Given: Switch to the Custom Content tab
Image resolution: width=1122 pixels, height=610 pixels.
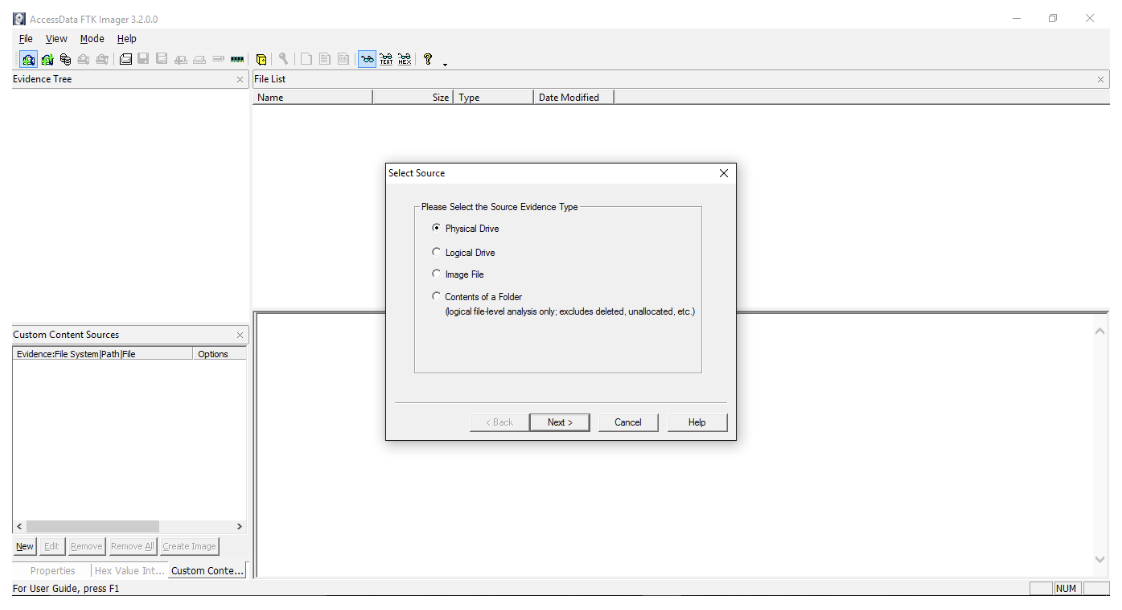Looking at the screenshot, I should click(x=207, y=570).
